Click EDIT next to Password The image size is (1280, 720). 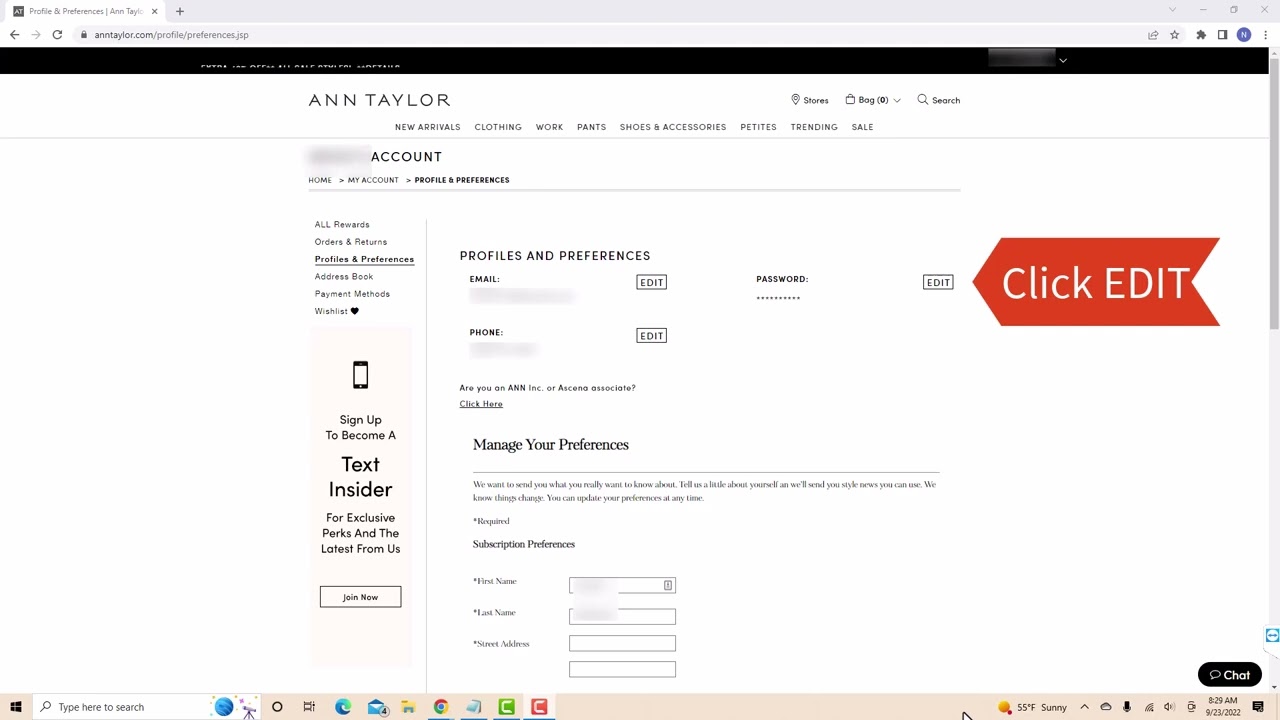938,283
